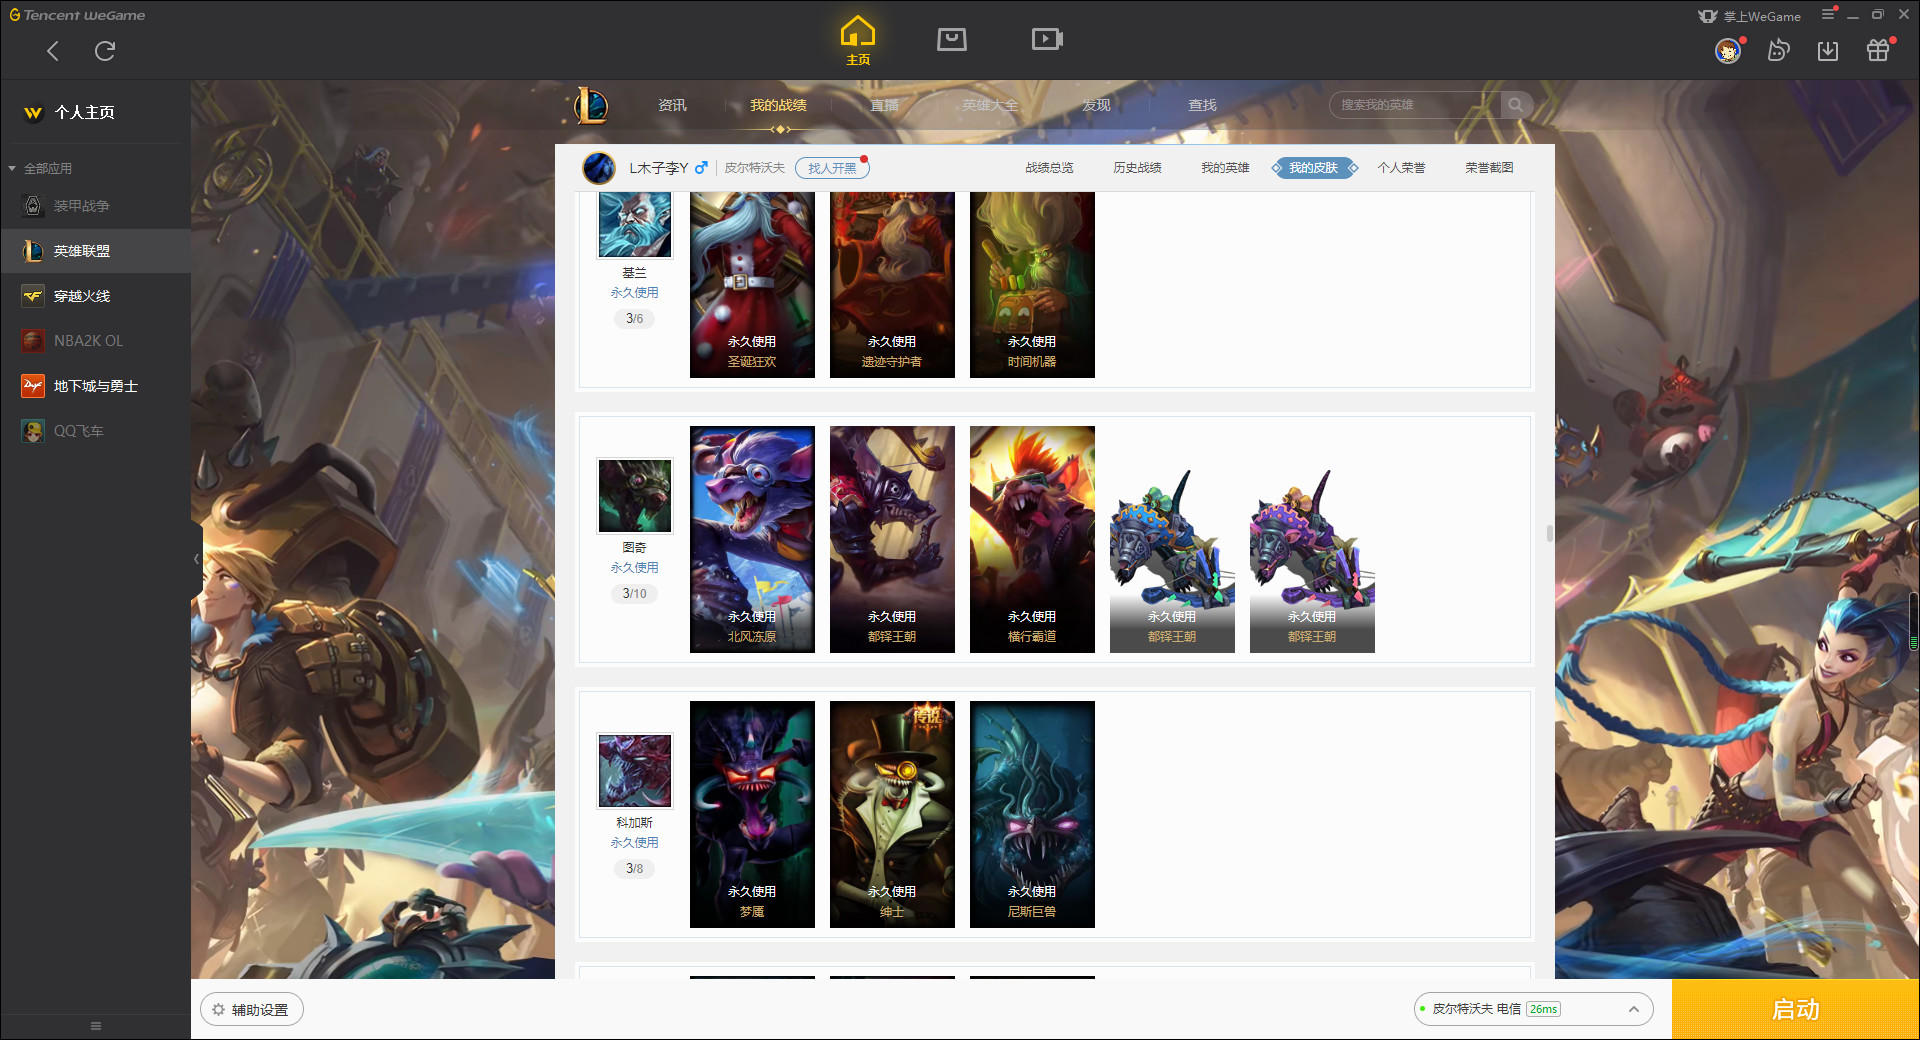Screen dimensions: 1920x1040
Task: Click the 3/8 skin count badge
Action: pyautogui.click(x=634, y=869)
